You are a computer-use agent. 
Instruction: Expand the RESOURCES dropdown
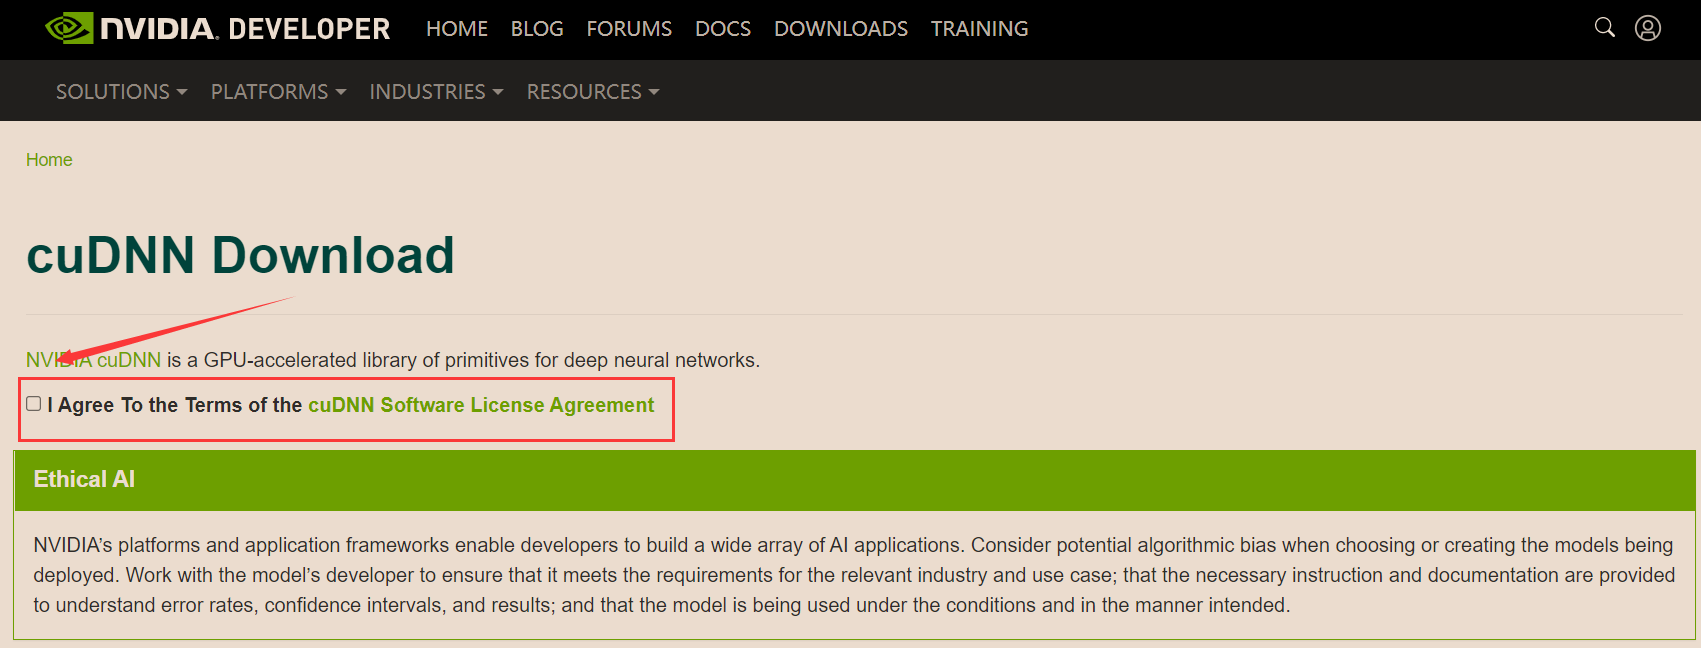pyautogui.click(x=593, y=92)
